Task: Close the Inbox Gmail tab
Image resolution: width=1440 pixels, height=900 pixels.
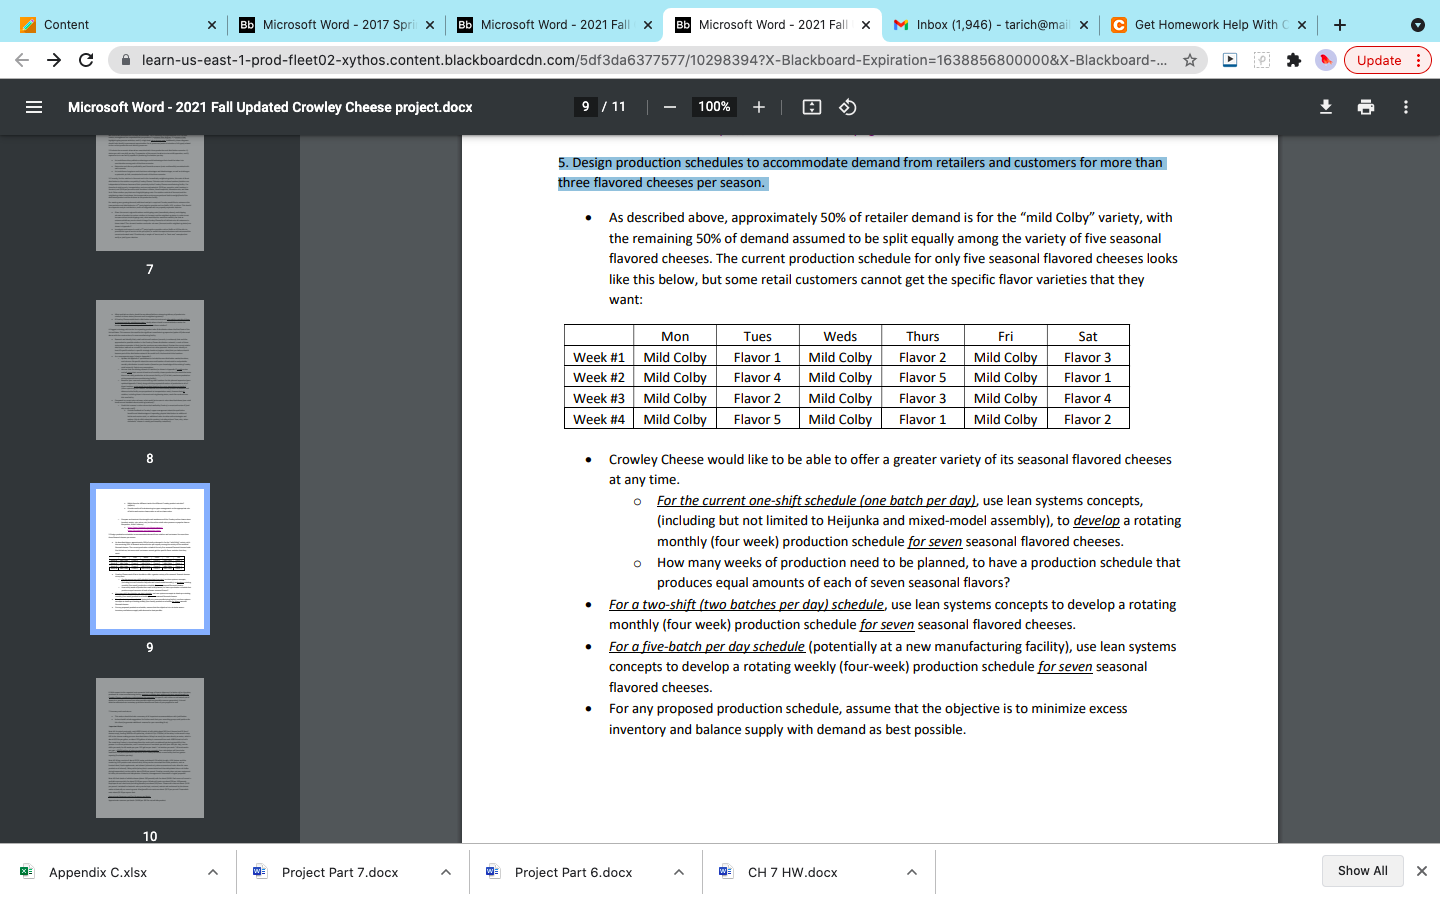Action: (1084, 25)
